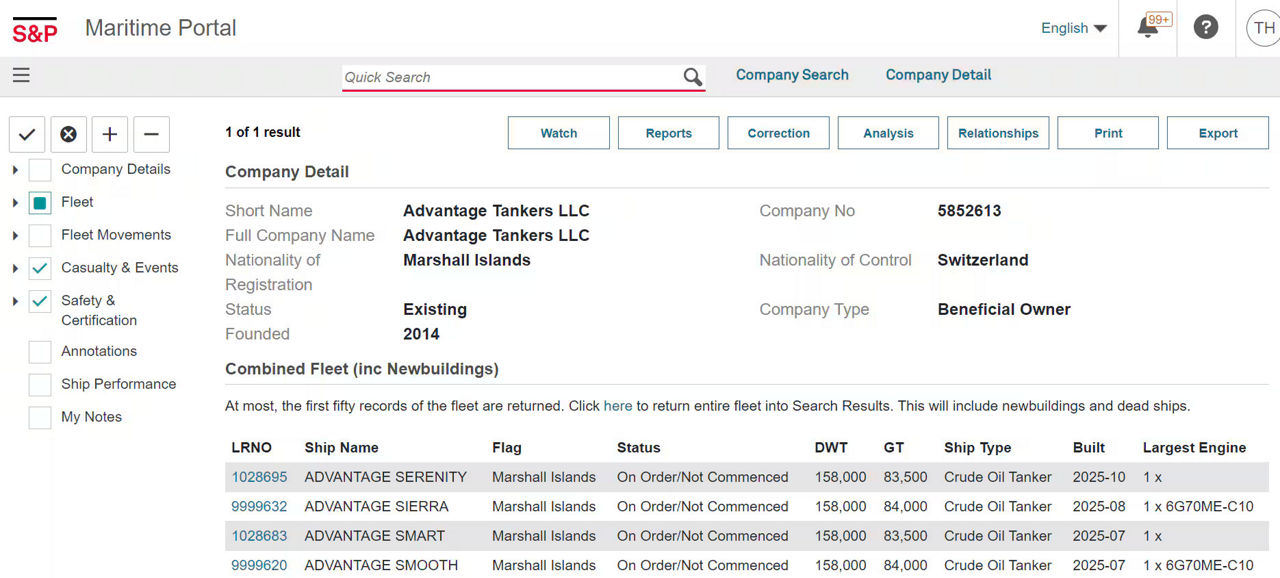This screenshot has height=578, width=1280.
Task: Click the search magnifier icon
Action: 692,77
